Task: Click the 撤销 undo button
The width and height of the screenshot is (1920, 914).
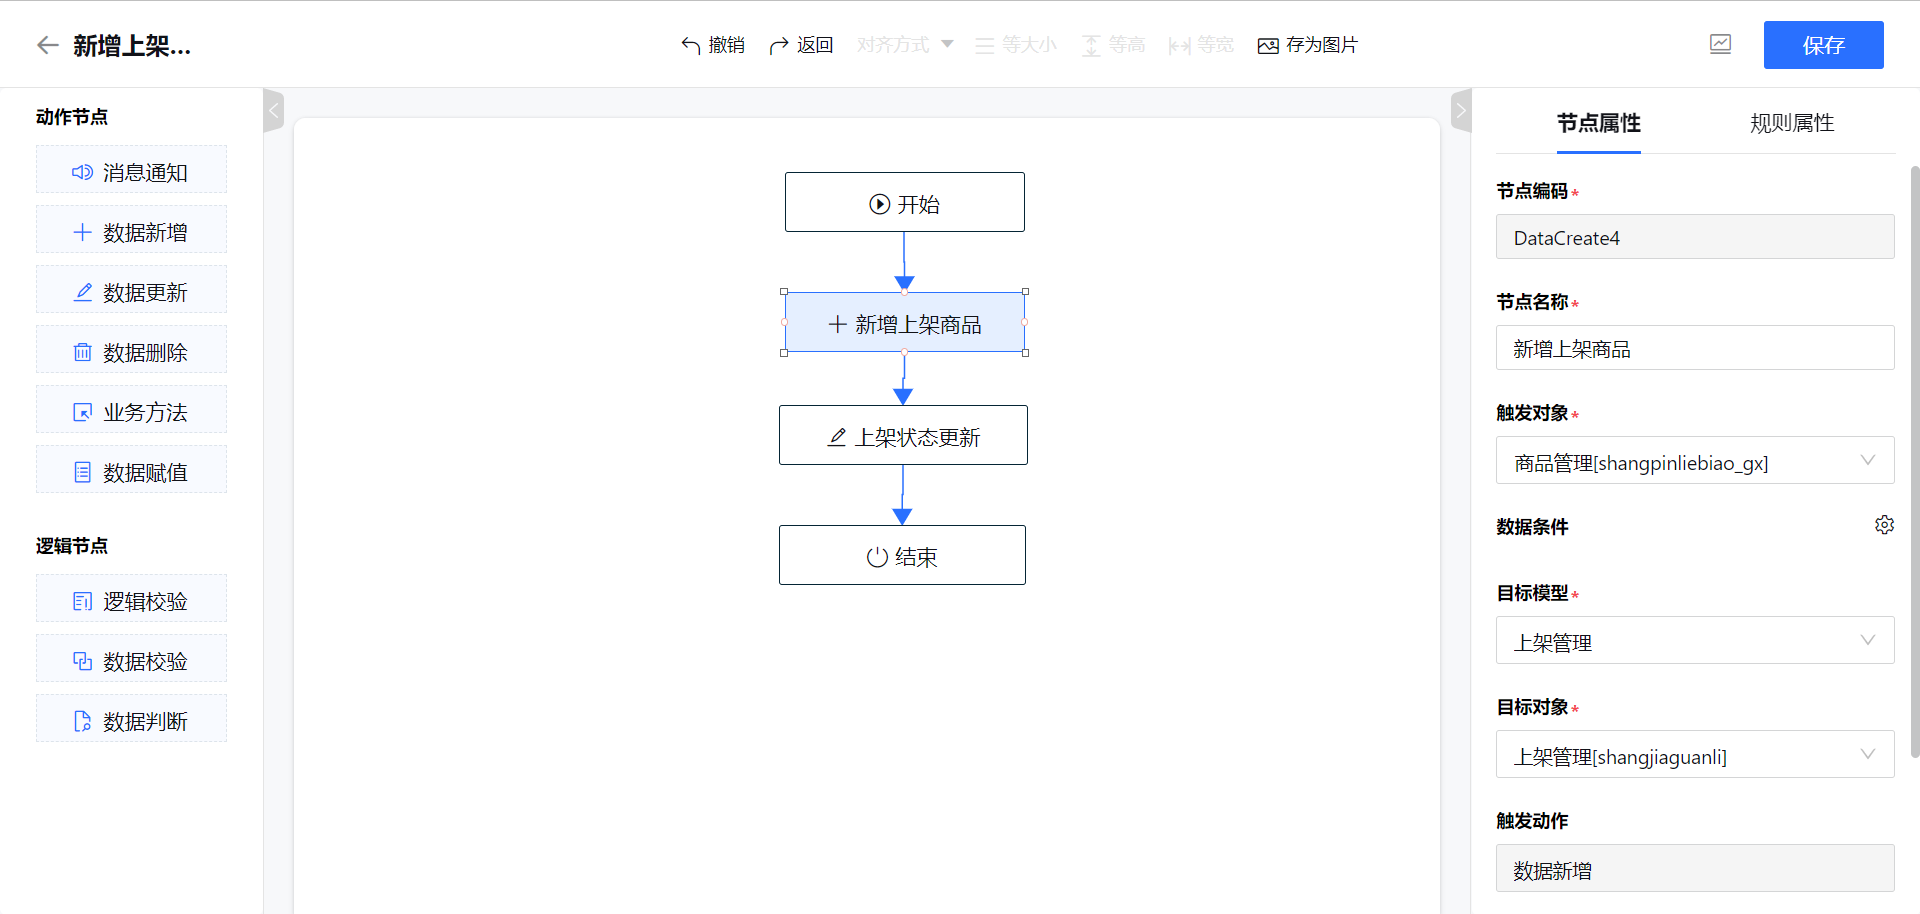Action: click(713, 45)
